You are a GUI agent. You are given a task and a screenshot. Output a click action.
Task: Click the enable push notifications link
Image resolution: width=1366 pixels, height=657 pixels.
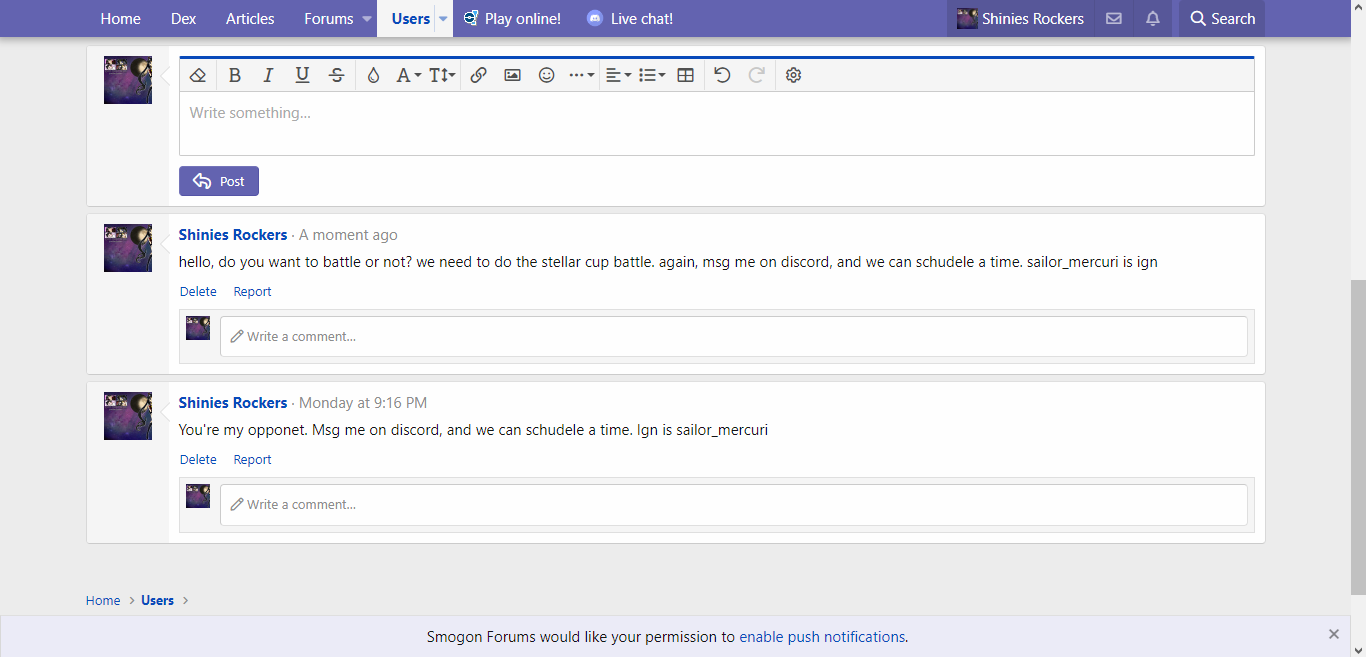(x=822, y=637)
